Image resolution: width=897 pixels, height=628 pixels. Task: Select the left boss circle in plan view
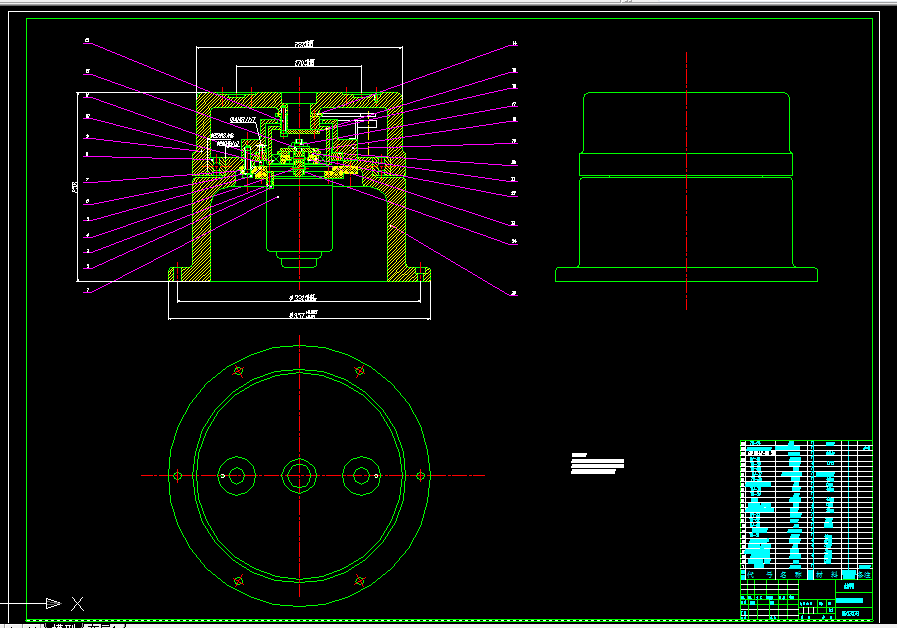point(237,475)
